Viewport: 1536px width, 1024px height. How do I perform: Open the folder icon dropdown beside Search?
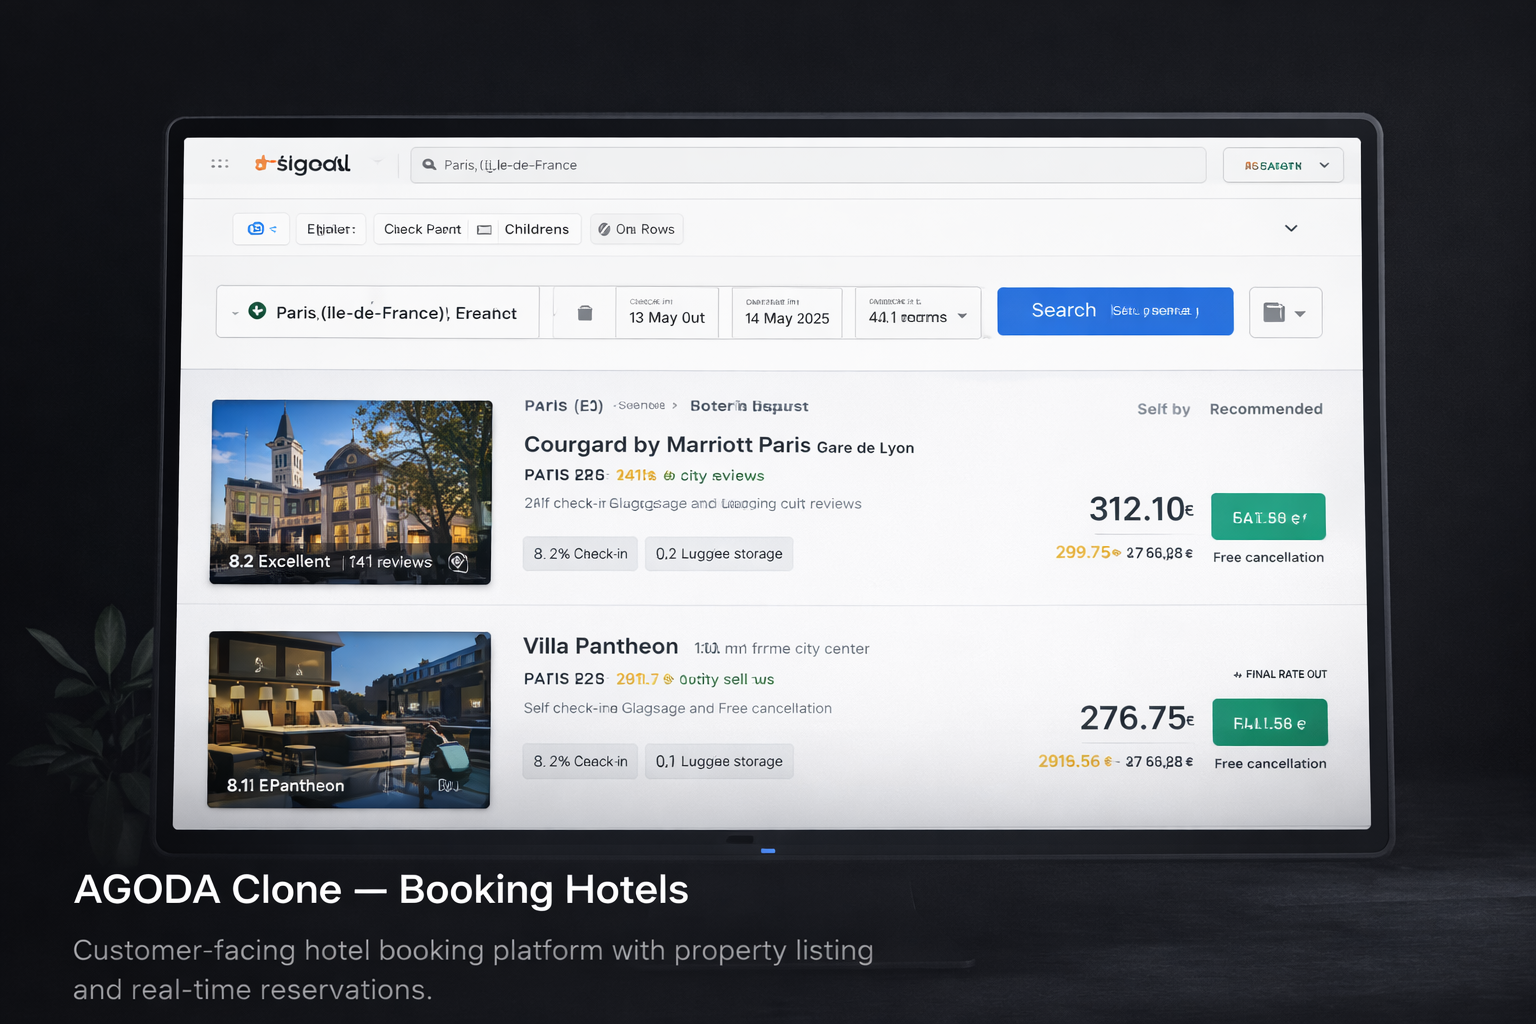click(1285, 313)
